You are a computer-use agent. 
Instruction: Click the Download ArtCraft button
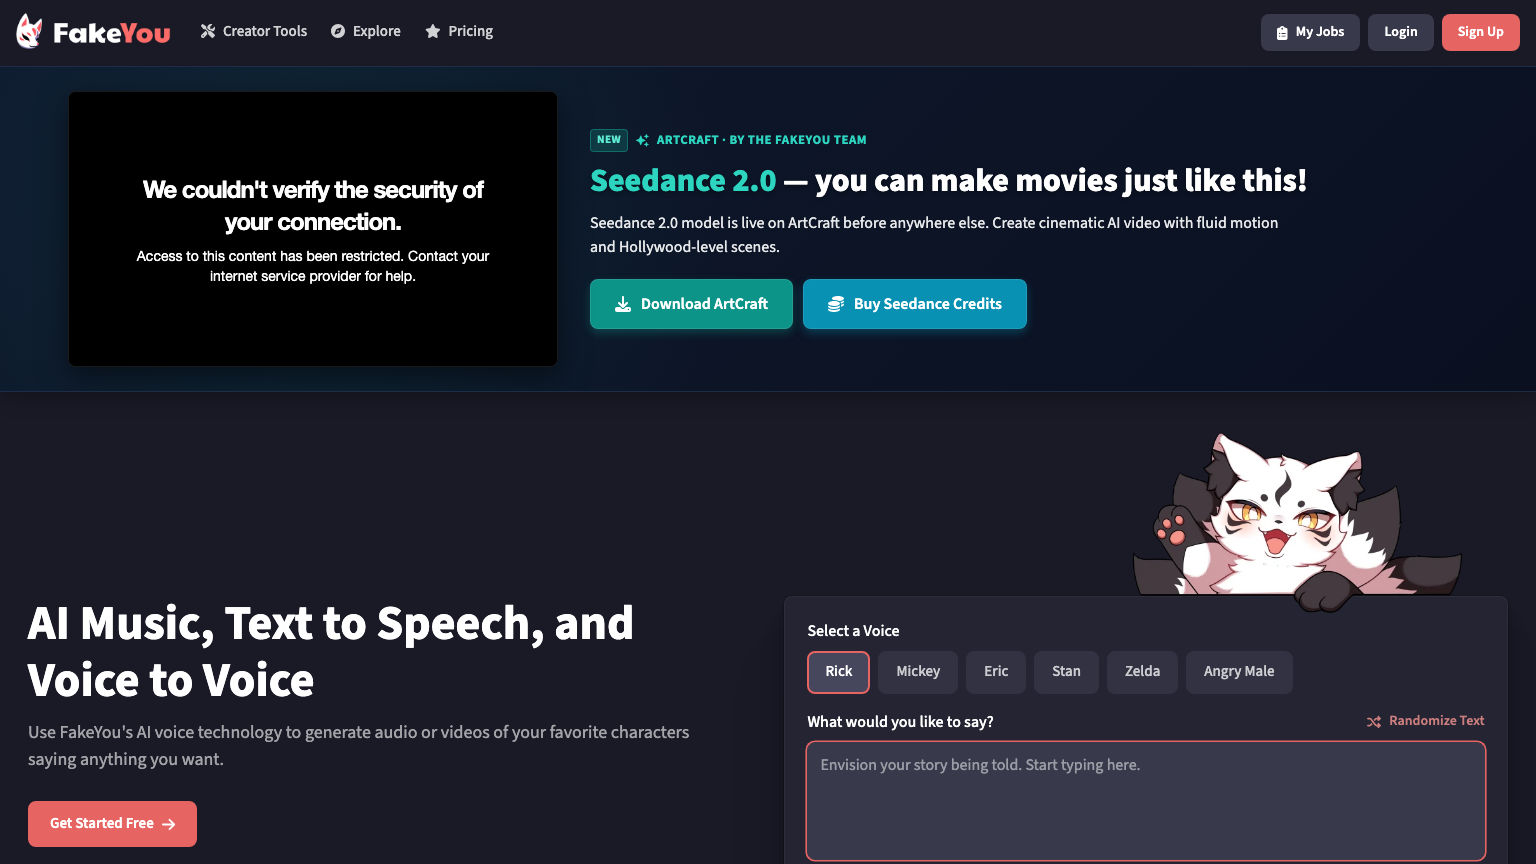click(691, 304)
